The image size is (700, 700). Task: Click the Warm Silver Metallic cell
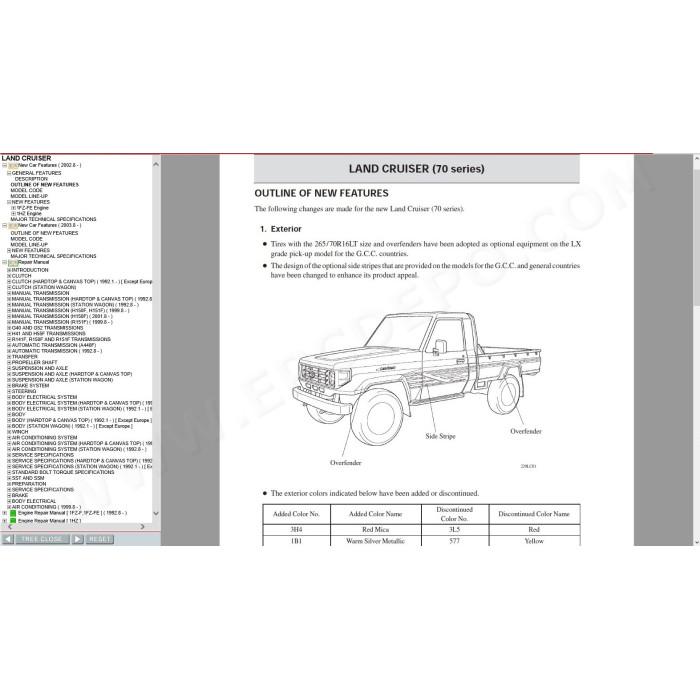[376, 541]
